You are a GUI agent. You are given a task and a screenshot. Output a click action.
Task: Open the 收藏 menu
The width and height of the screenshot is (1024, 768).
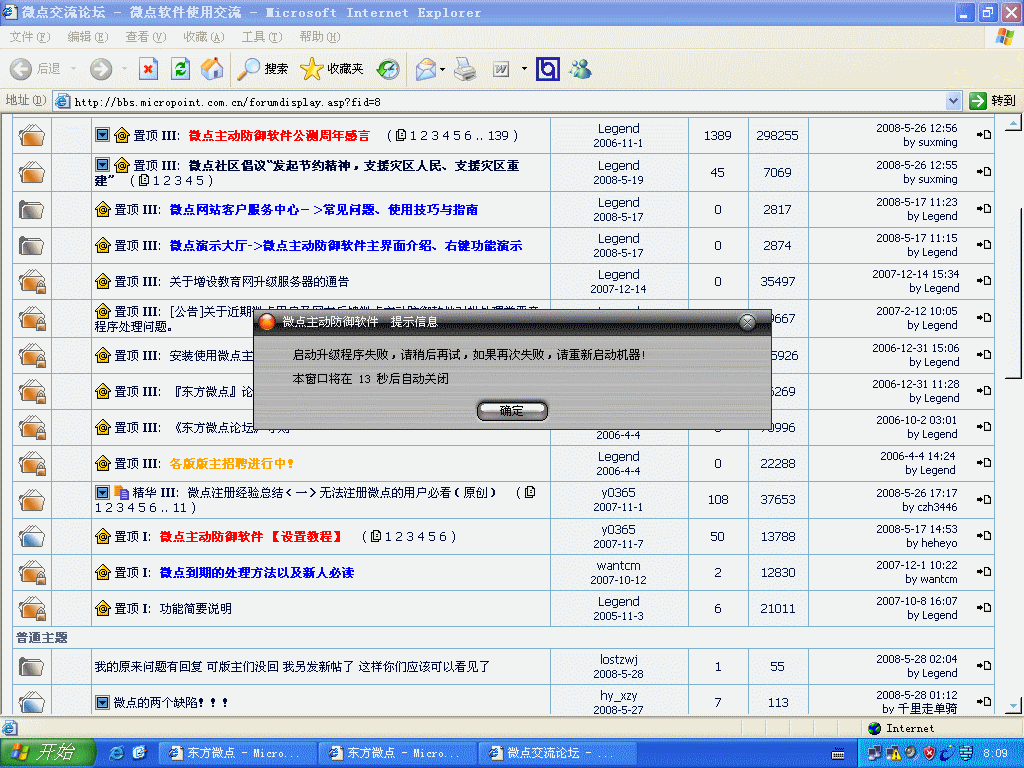(x=203, y=37)
